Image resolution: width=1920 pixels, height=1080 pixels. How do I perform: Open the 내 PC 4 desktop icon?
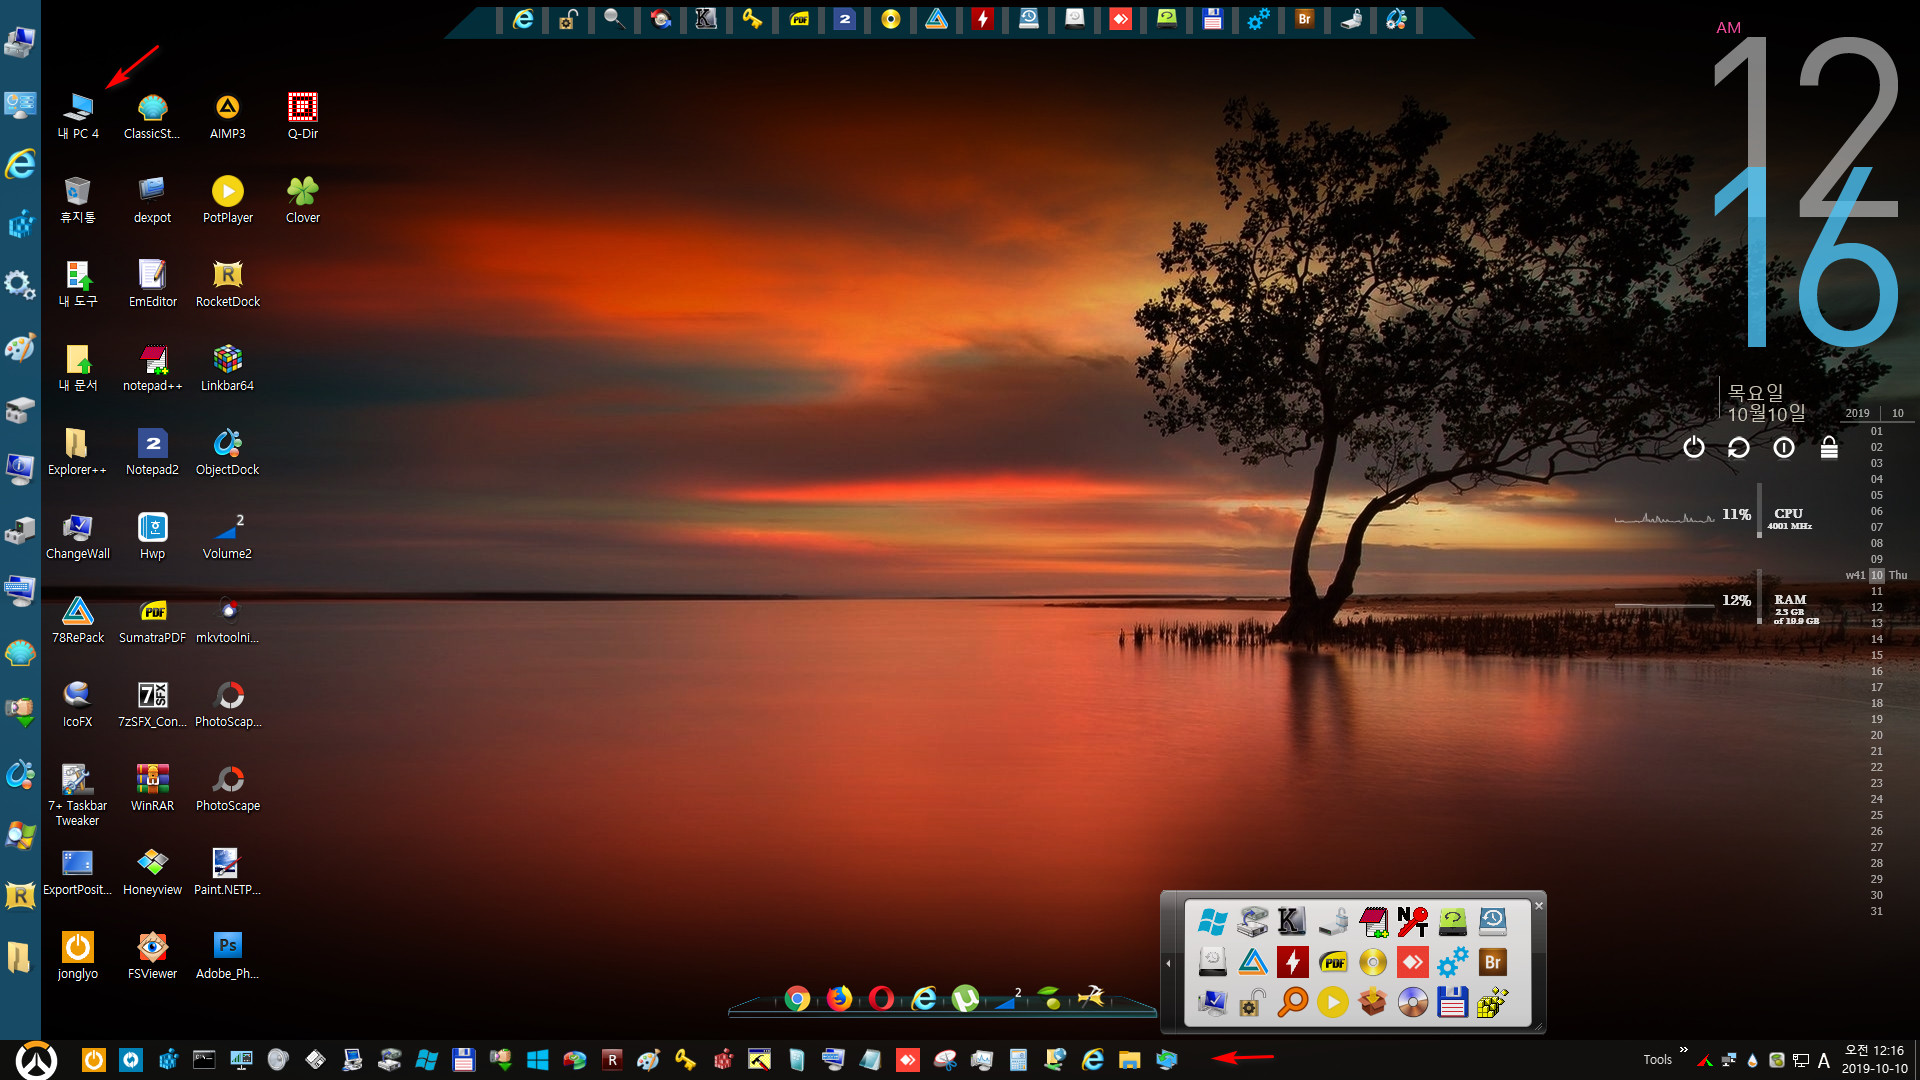[x=78, y=115]
